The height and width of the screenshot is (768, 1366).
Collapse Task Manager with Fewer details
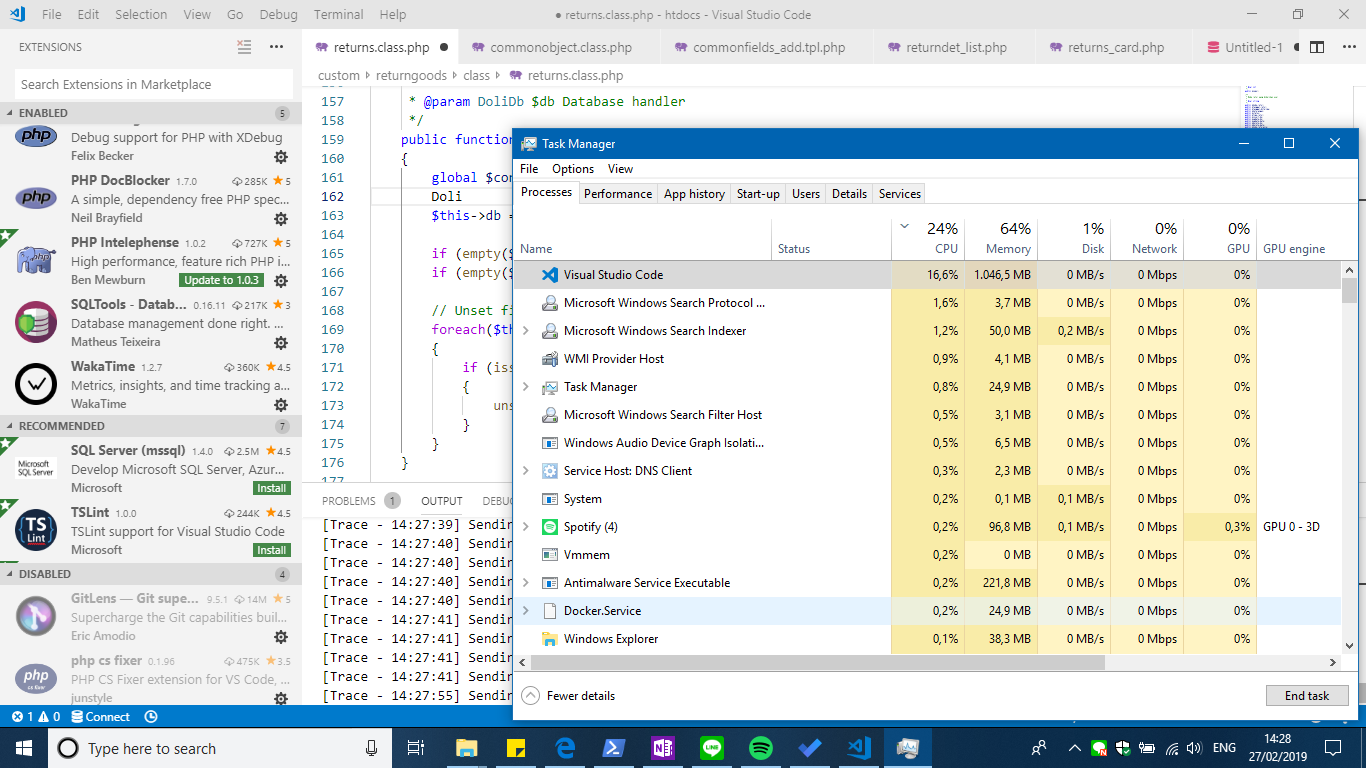pos(568,696)
